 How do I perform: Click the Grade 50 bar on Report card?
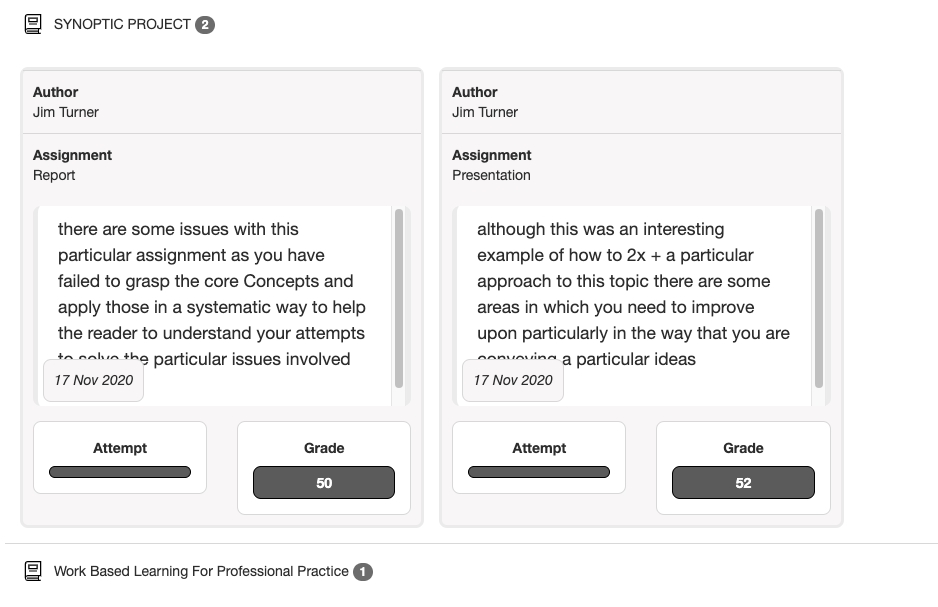point(324,483)
